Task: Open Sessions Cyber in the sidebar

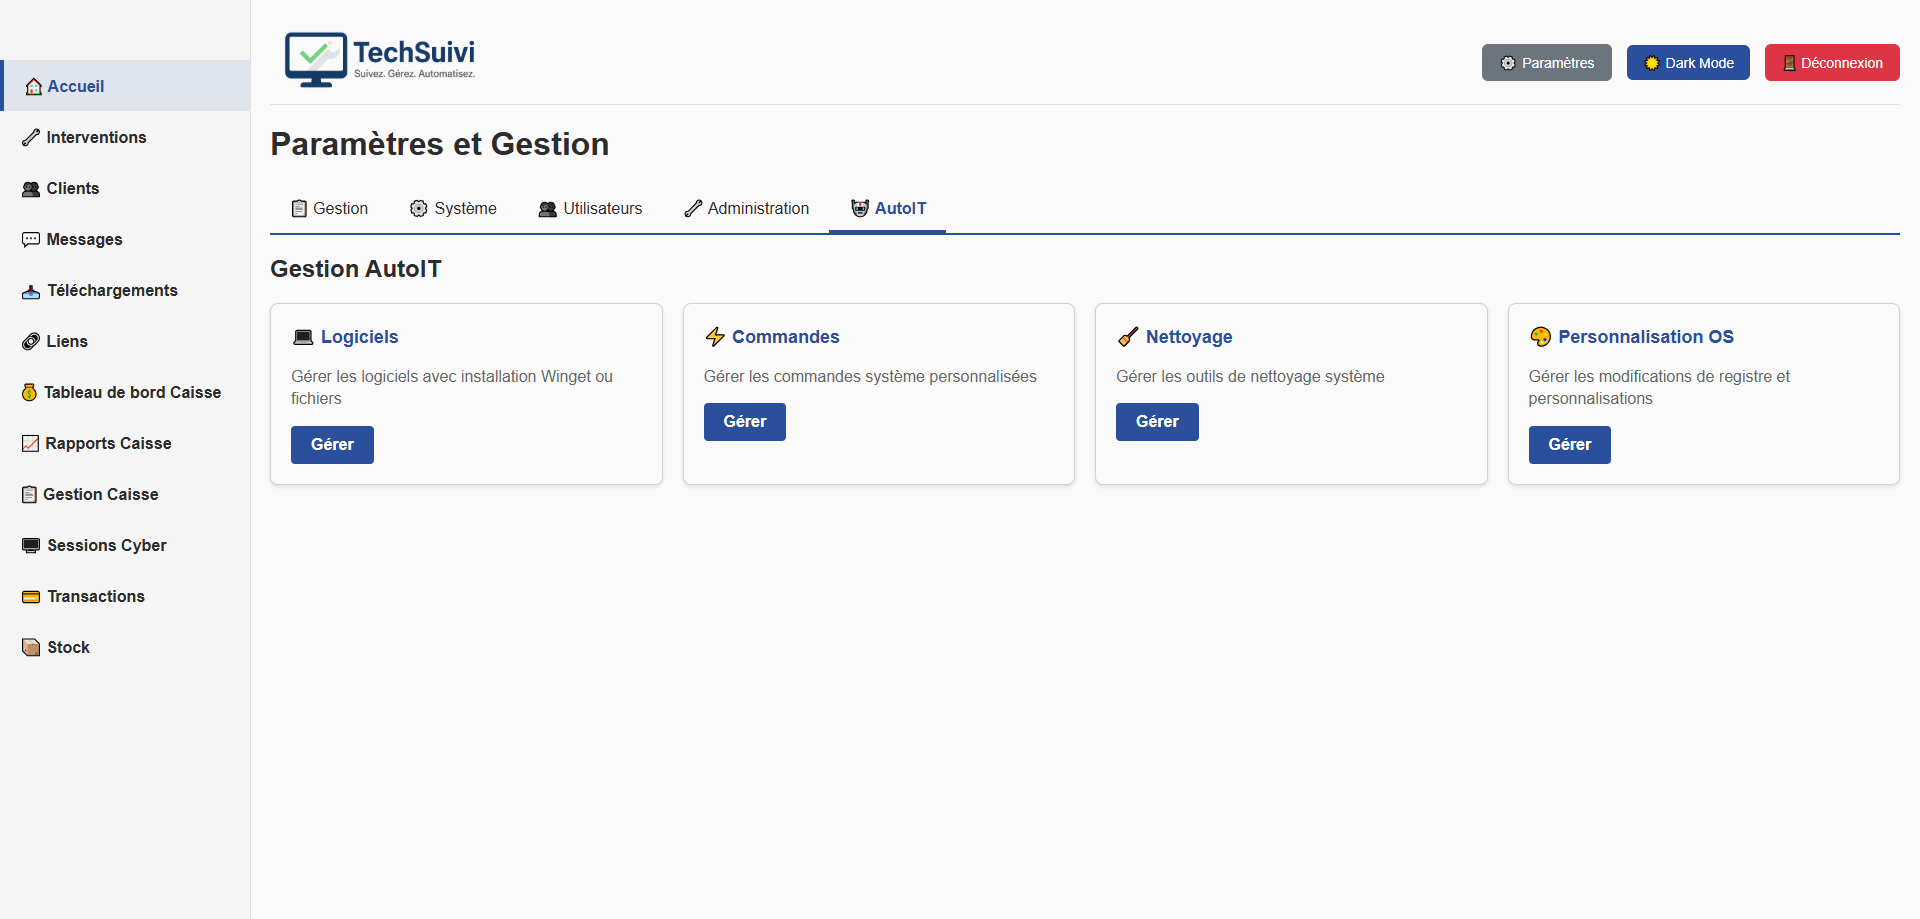Action: (x=106, y=546)
